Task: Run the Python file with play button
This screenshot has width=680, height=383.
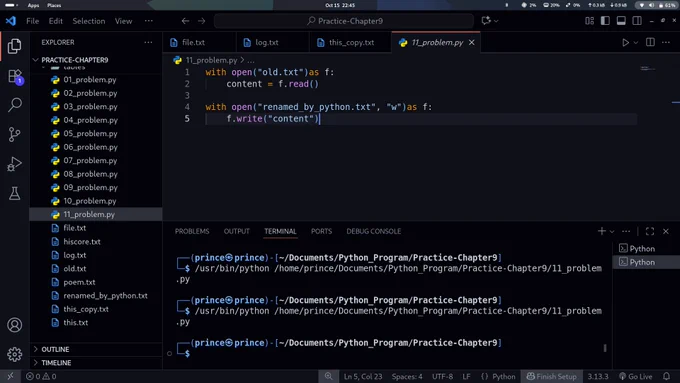Action: point(625,43)
